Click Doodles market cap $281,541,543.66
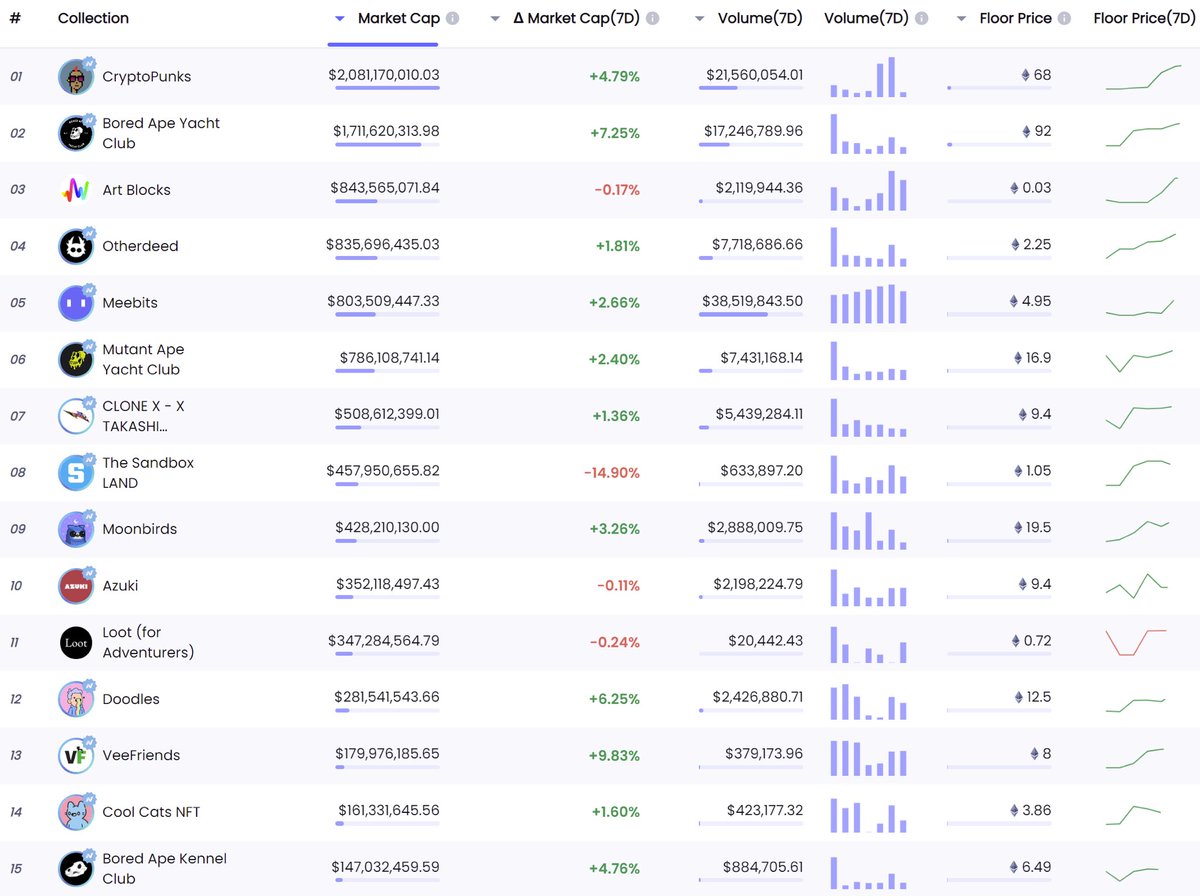 coord(387,697)
